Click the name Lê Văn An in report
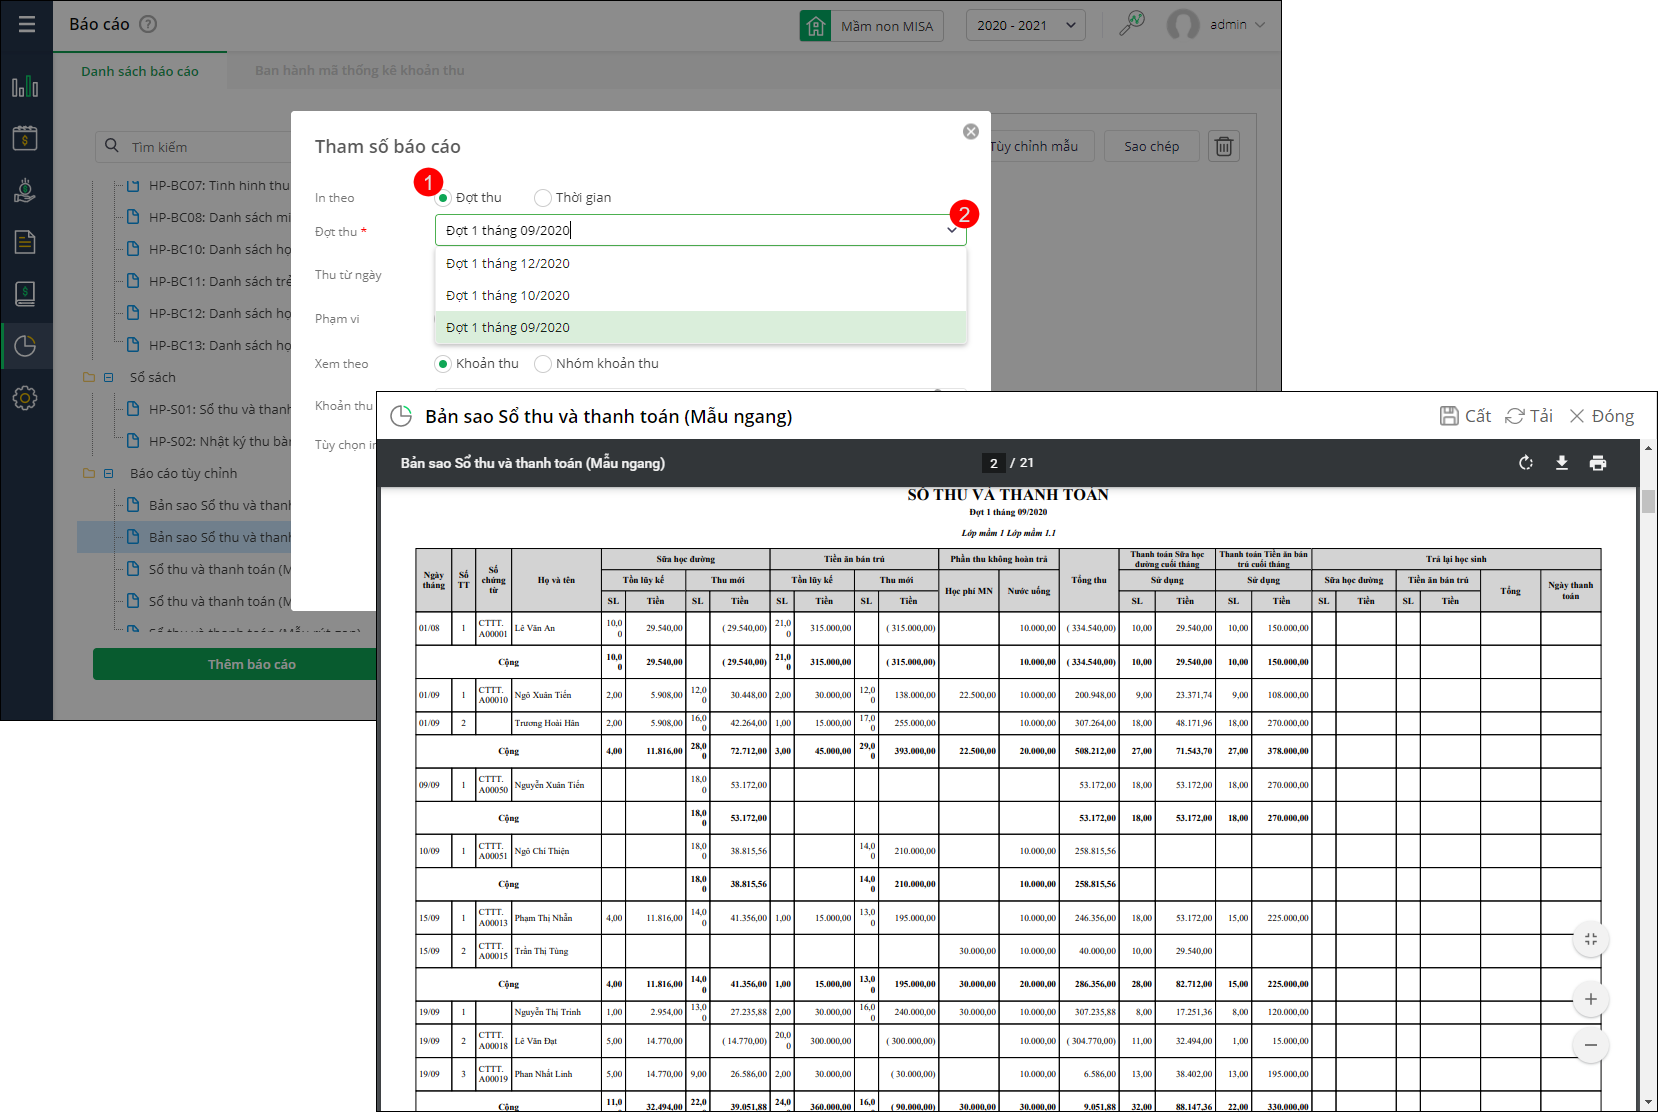 (535, 628)
